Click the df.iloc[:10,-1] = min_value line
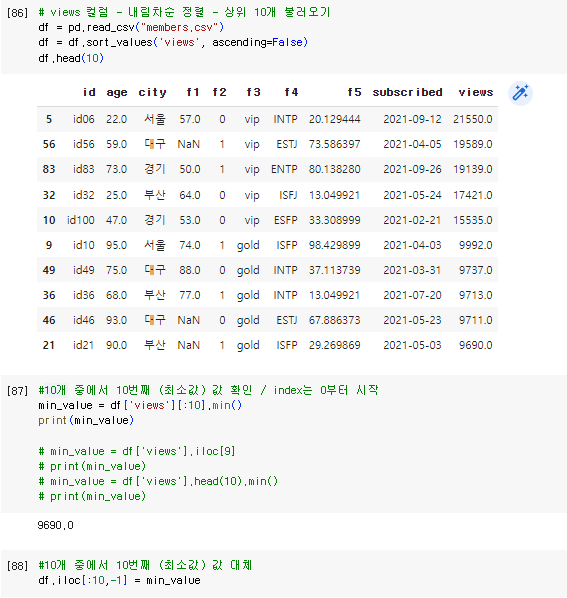The width and height of the screenshot is (567, 598). coord(119,580)
